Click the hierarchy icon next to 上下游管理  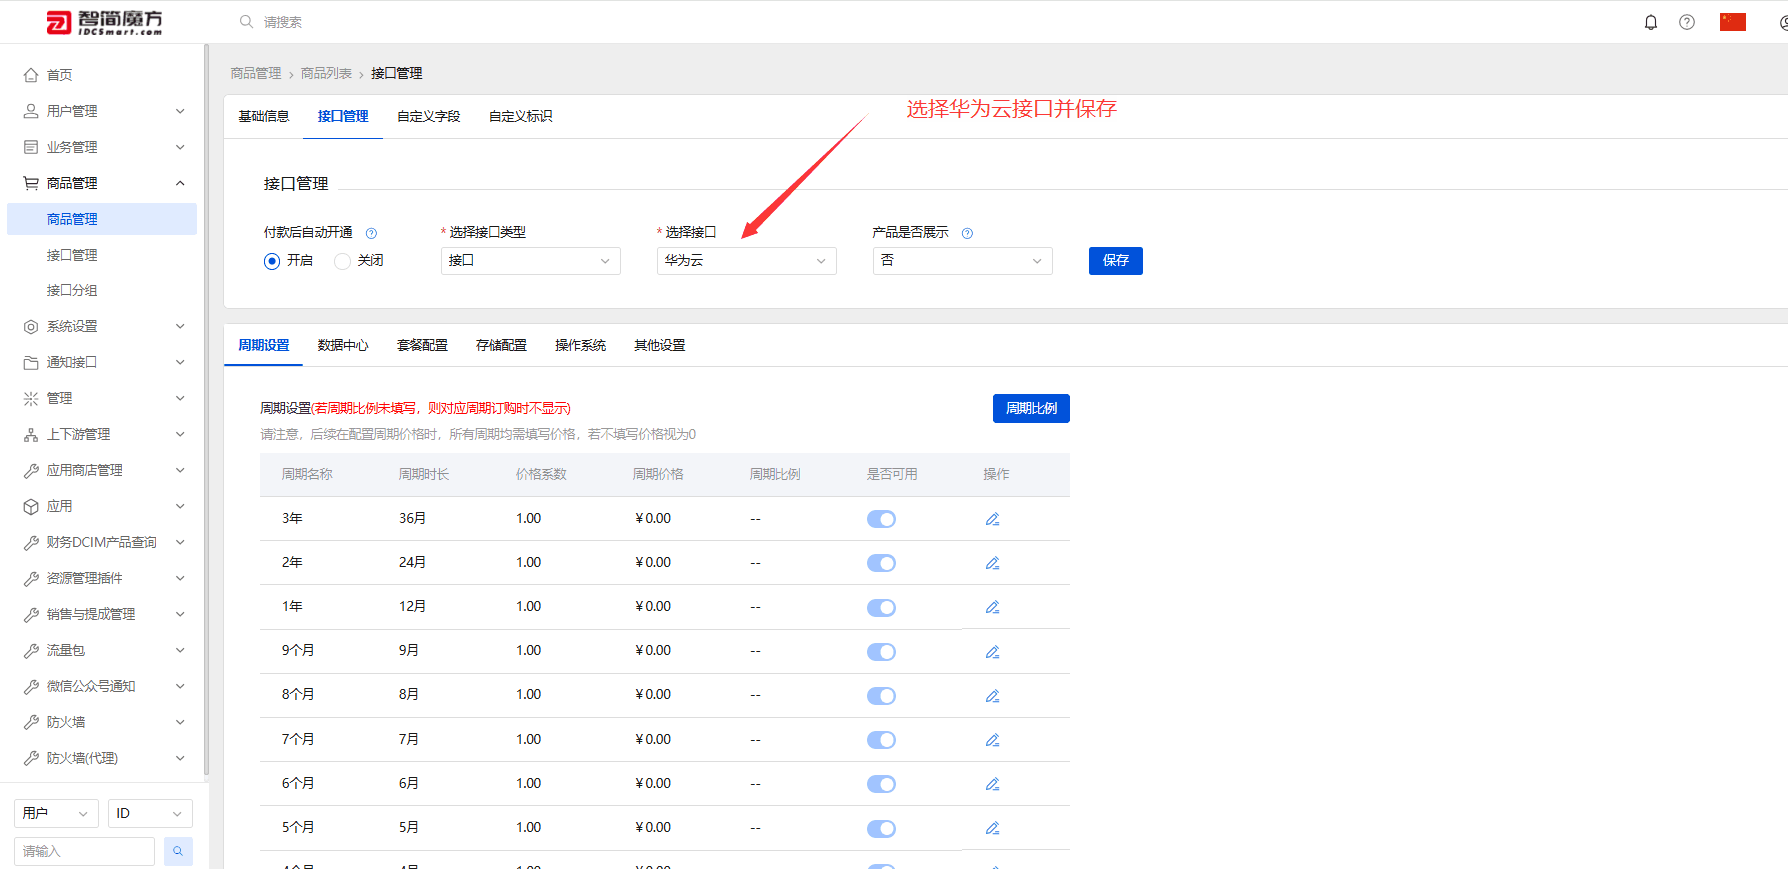(x=31, y=435)
